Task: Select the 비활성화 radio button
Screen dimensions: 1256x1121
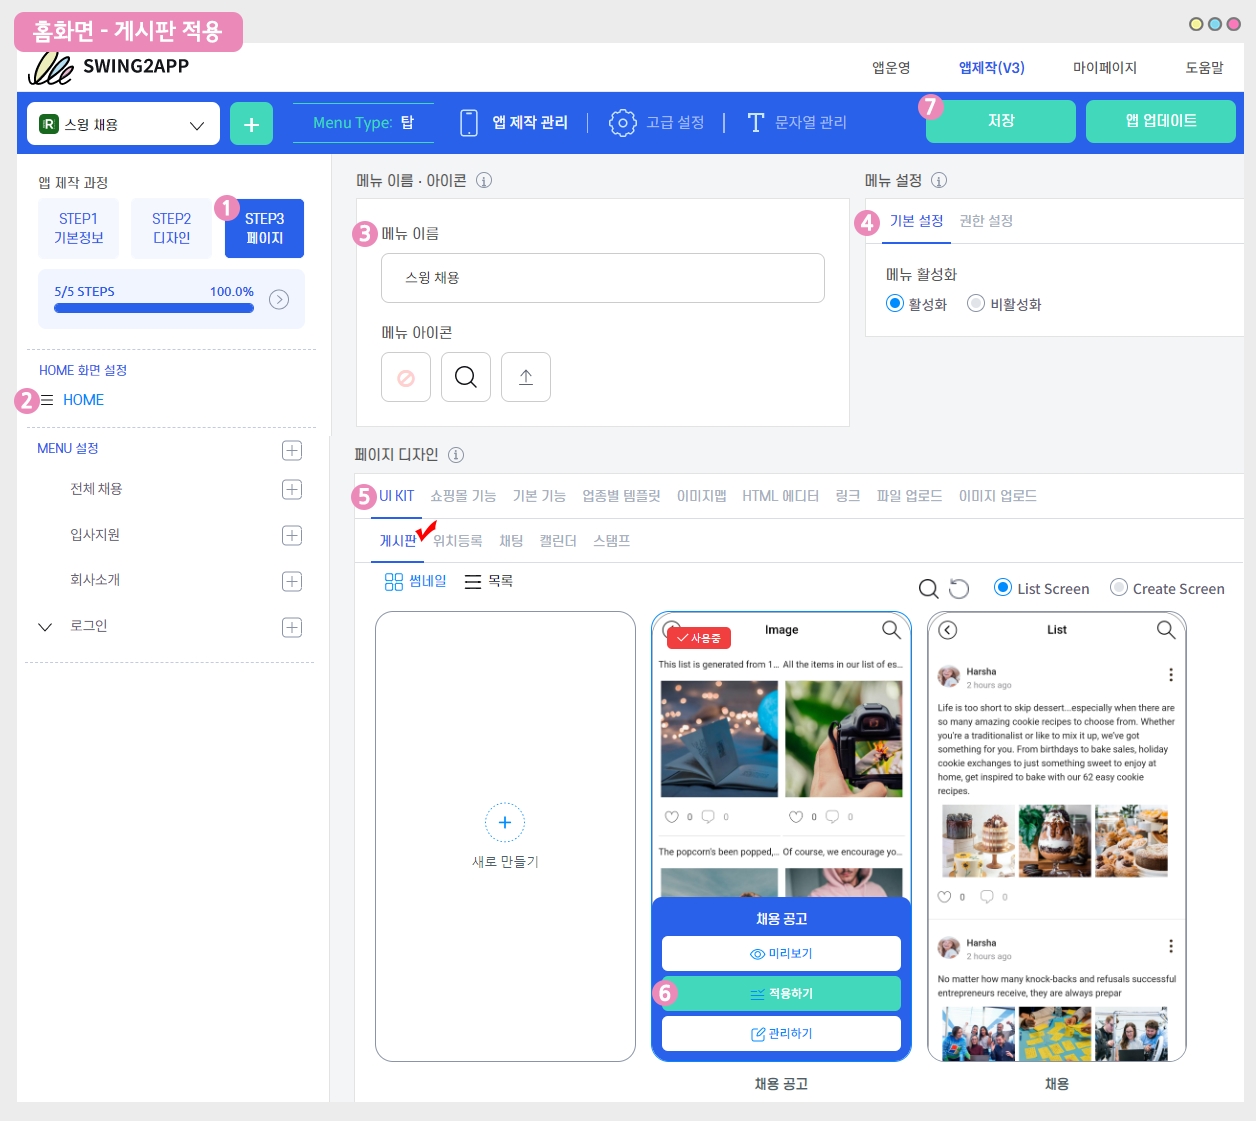Action: pyautogui.click(x=976, y=303)
